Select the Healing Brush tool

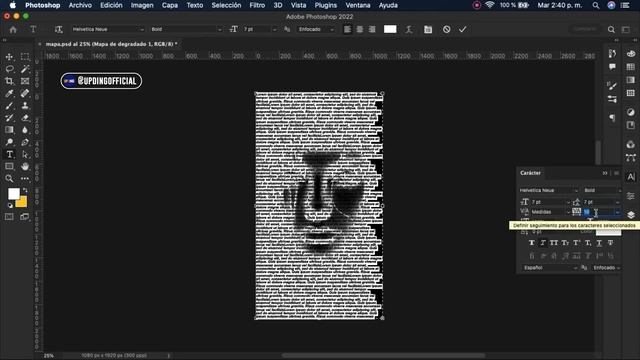click(25, 93)
